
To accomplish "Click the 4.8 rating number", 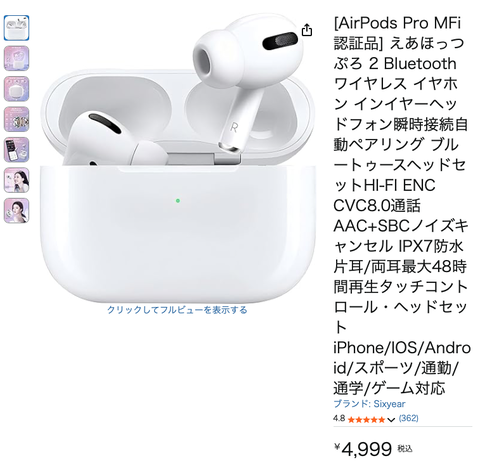I will pyautogui.click(x=339, y=418).
